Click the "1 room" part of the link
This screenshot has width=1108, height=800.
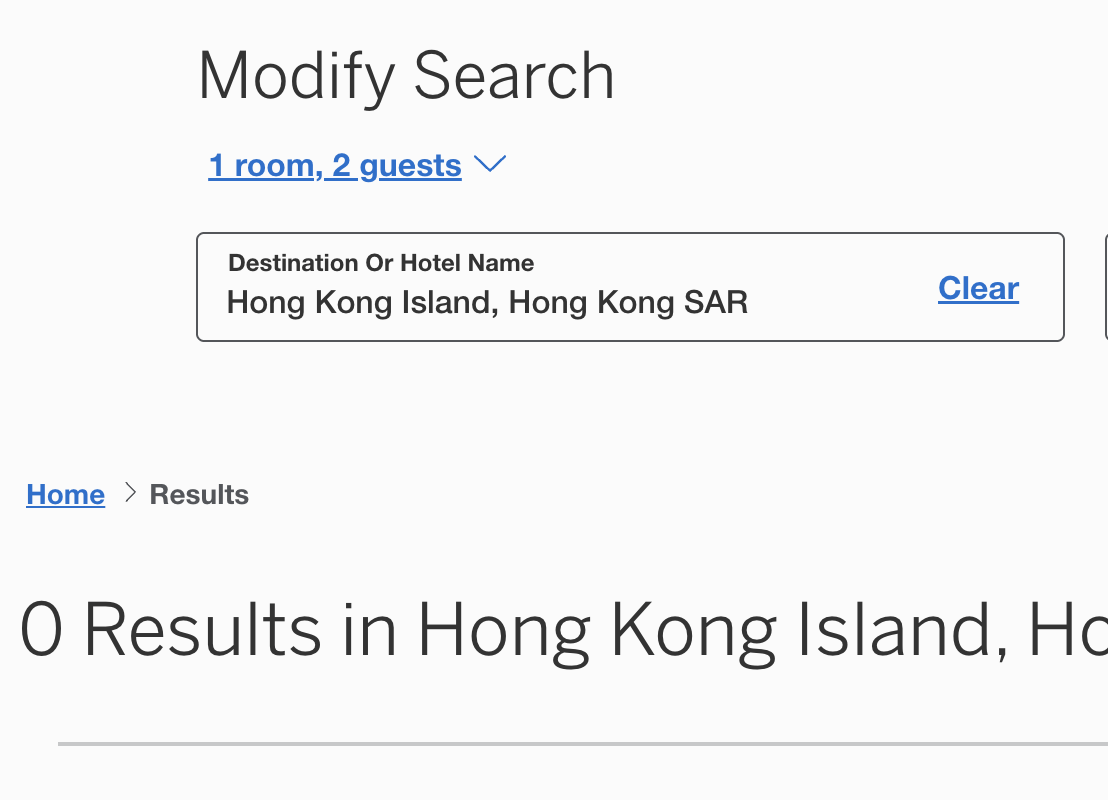click(264, 166)
